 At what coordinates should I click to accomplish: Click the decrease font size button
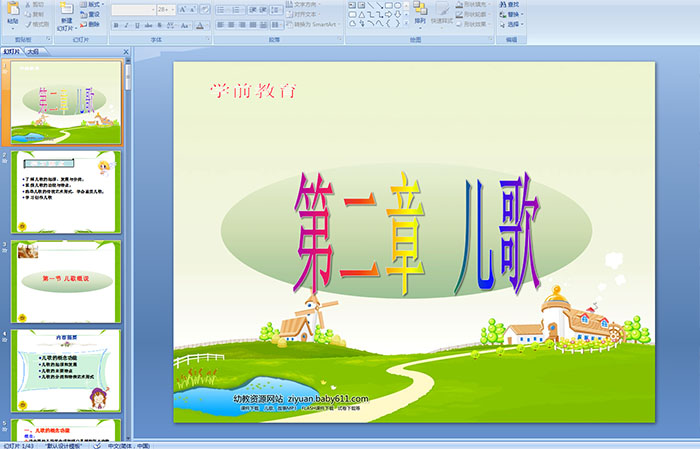192,9
